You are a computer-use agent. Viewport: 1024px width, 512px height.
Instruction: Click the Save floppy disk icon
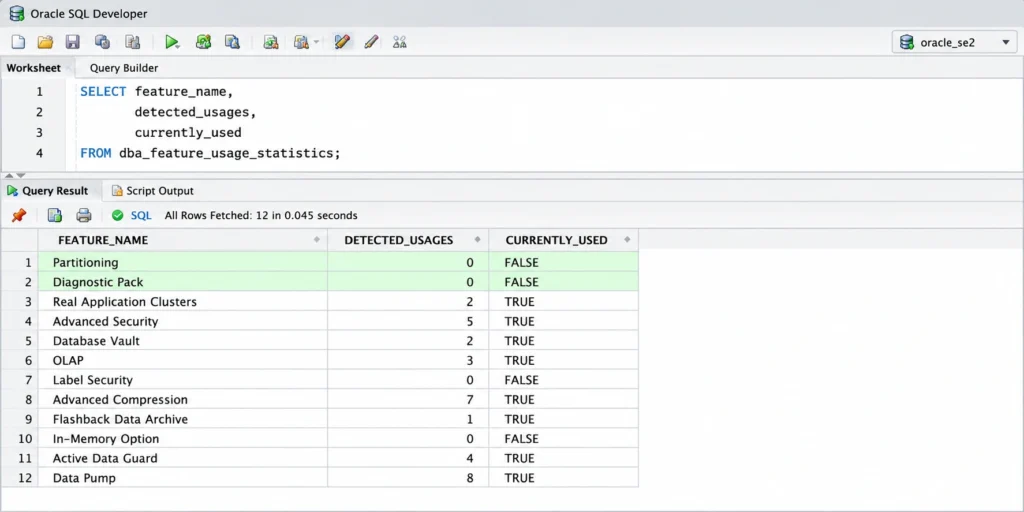pos(72,42)
